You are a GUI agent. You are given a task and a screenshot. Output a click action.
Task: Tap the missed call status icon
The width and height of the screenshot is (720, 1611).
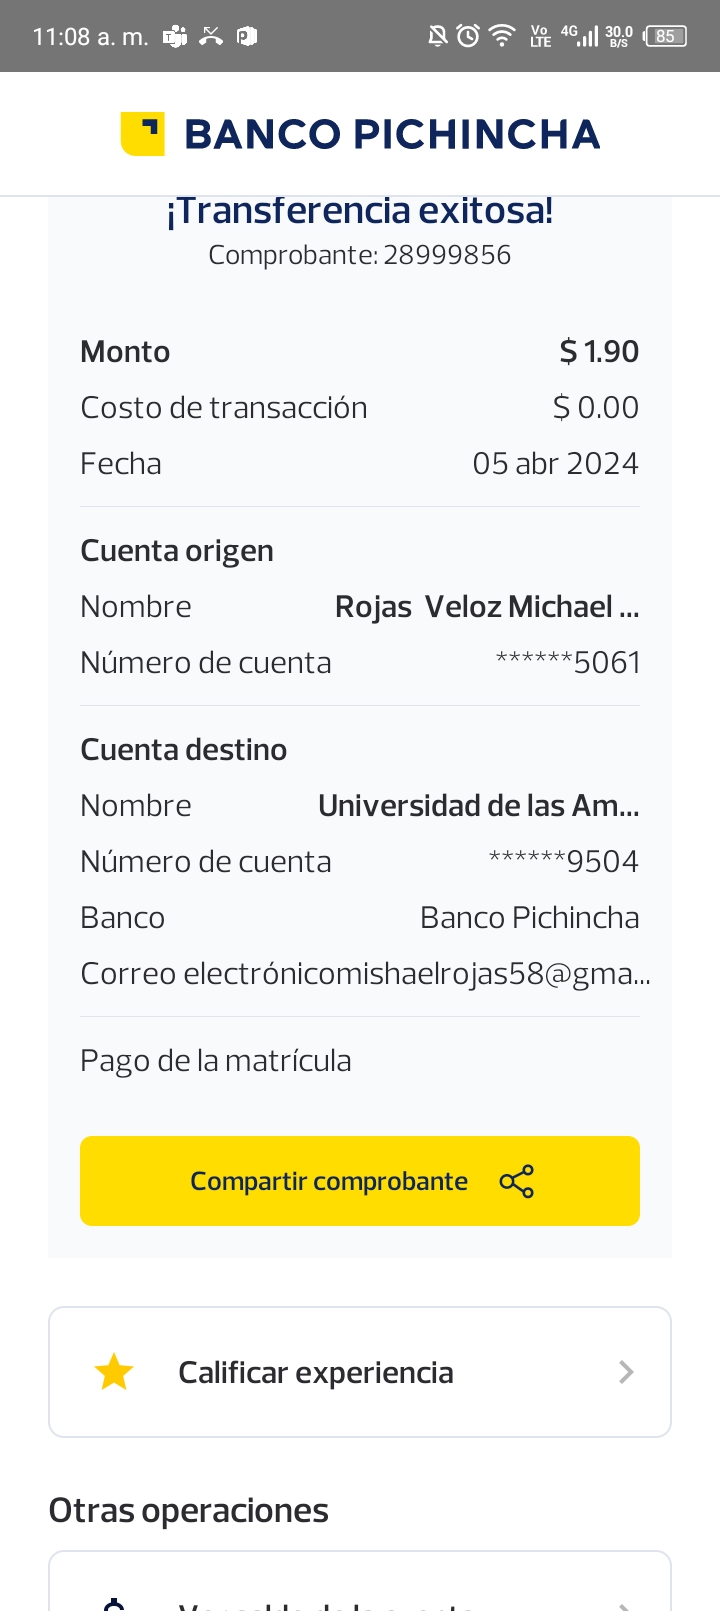[x=211, y=37]
